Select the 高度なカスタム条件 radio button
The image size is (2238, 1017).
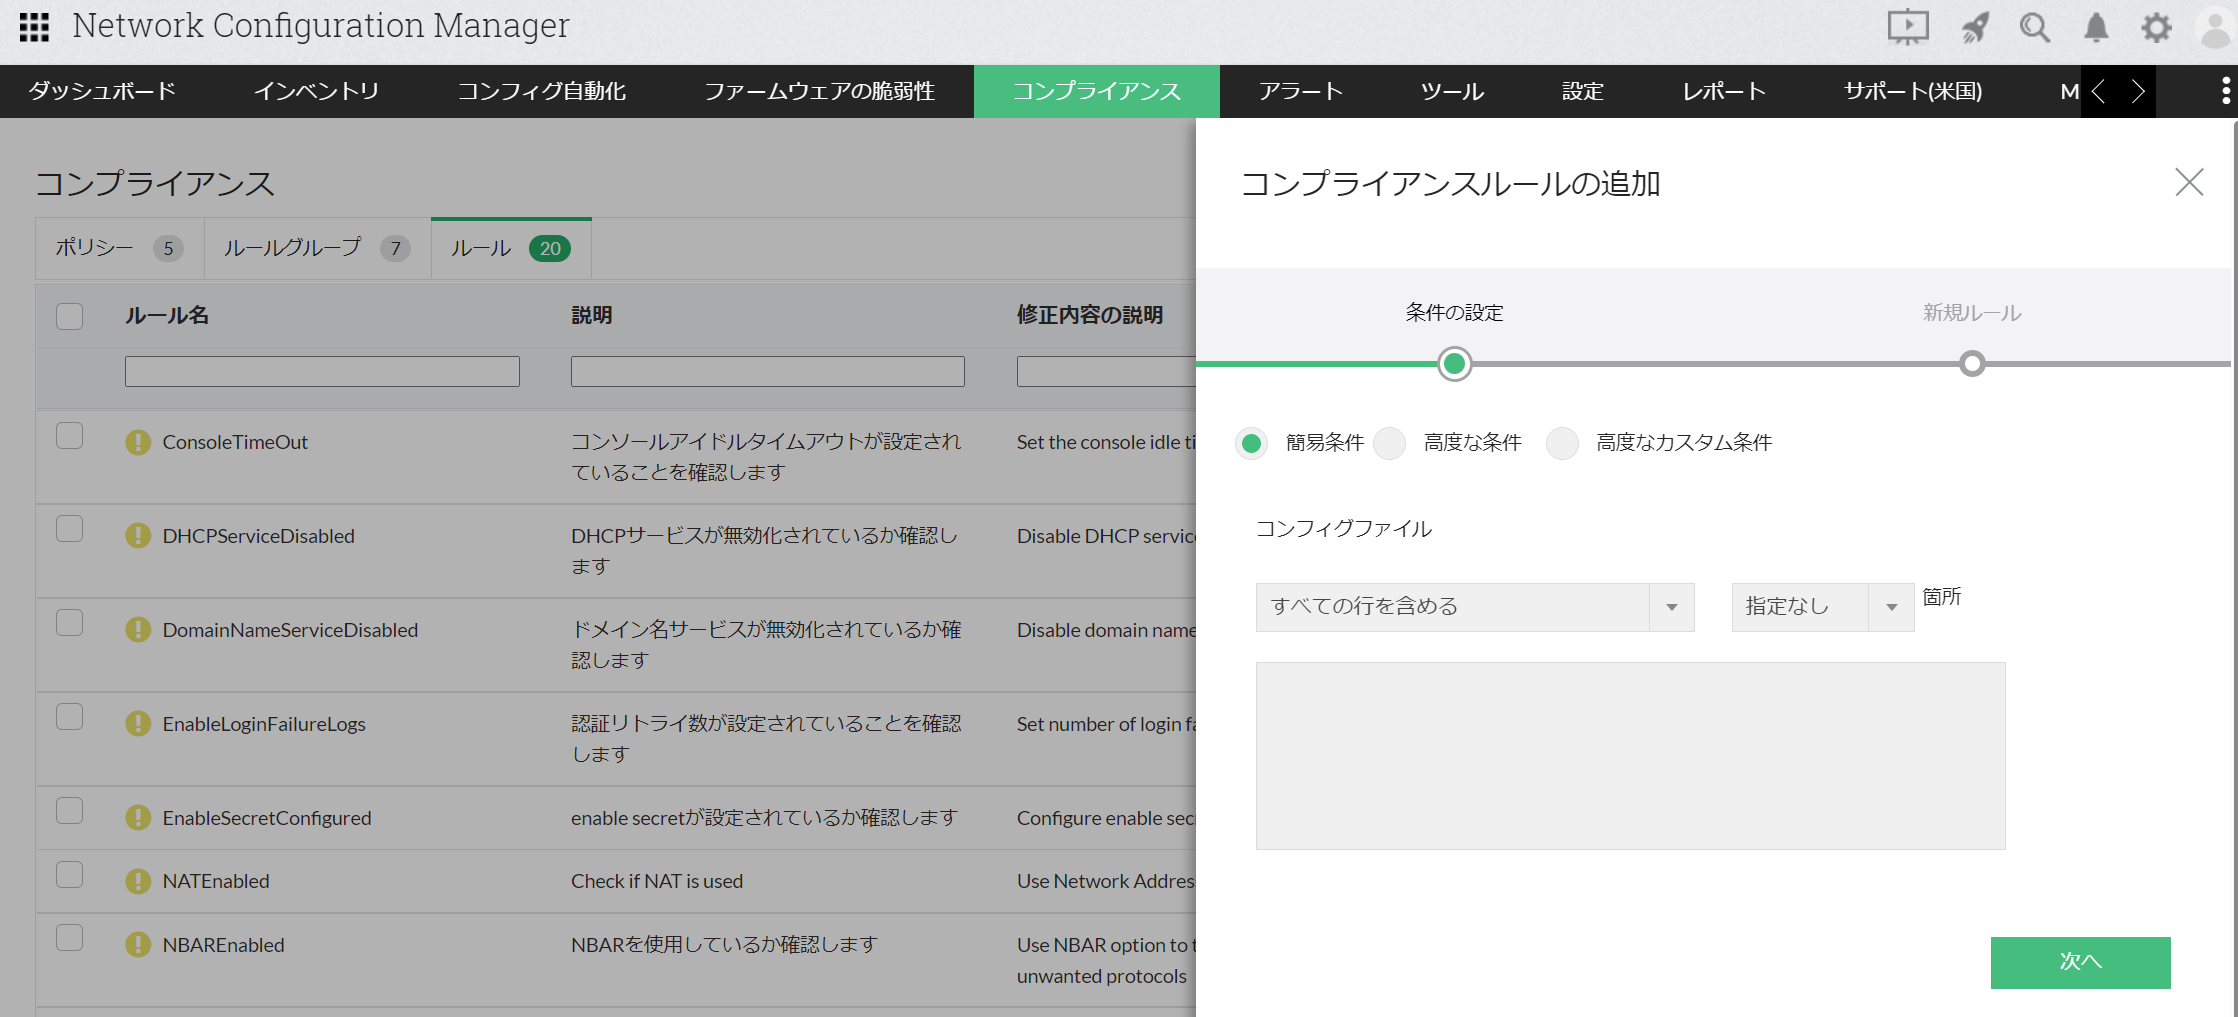click(1562, 443)
